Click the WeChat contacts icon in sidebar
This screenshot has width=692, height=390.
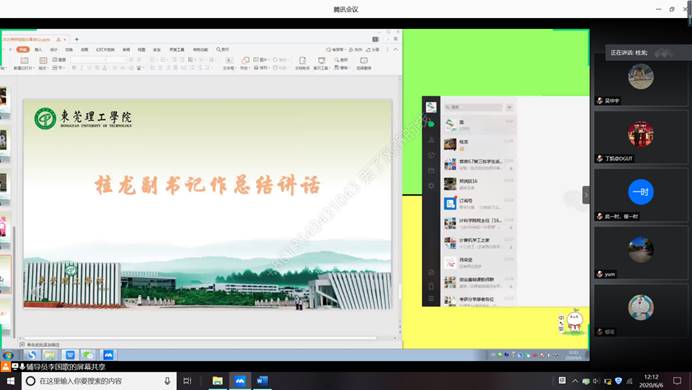click(431, 140)
